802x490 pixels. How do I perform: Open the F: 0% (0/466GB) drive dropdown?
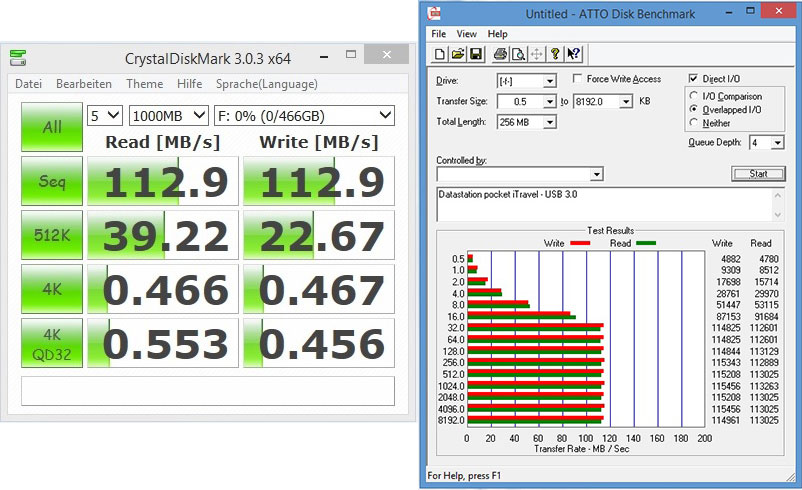point(304,116)
